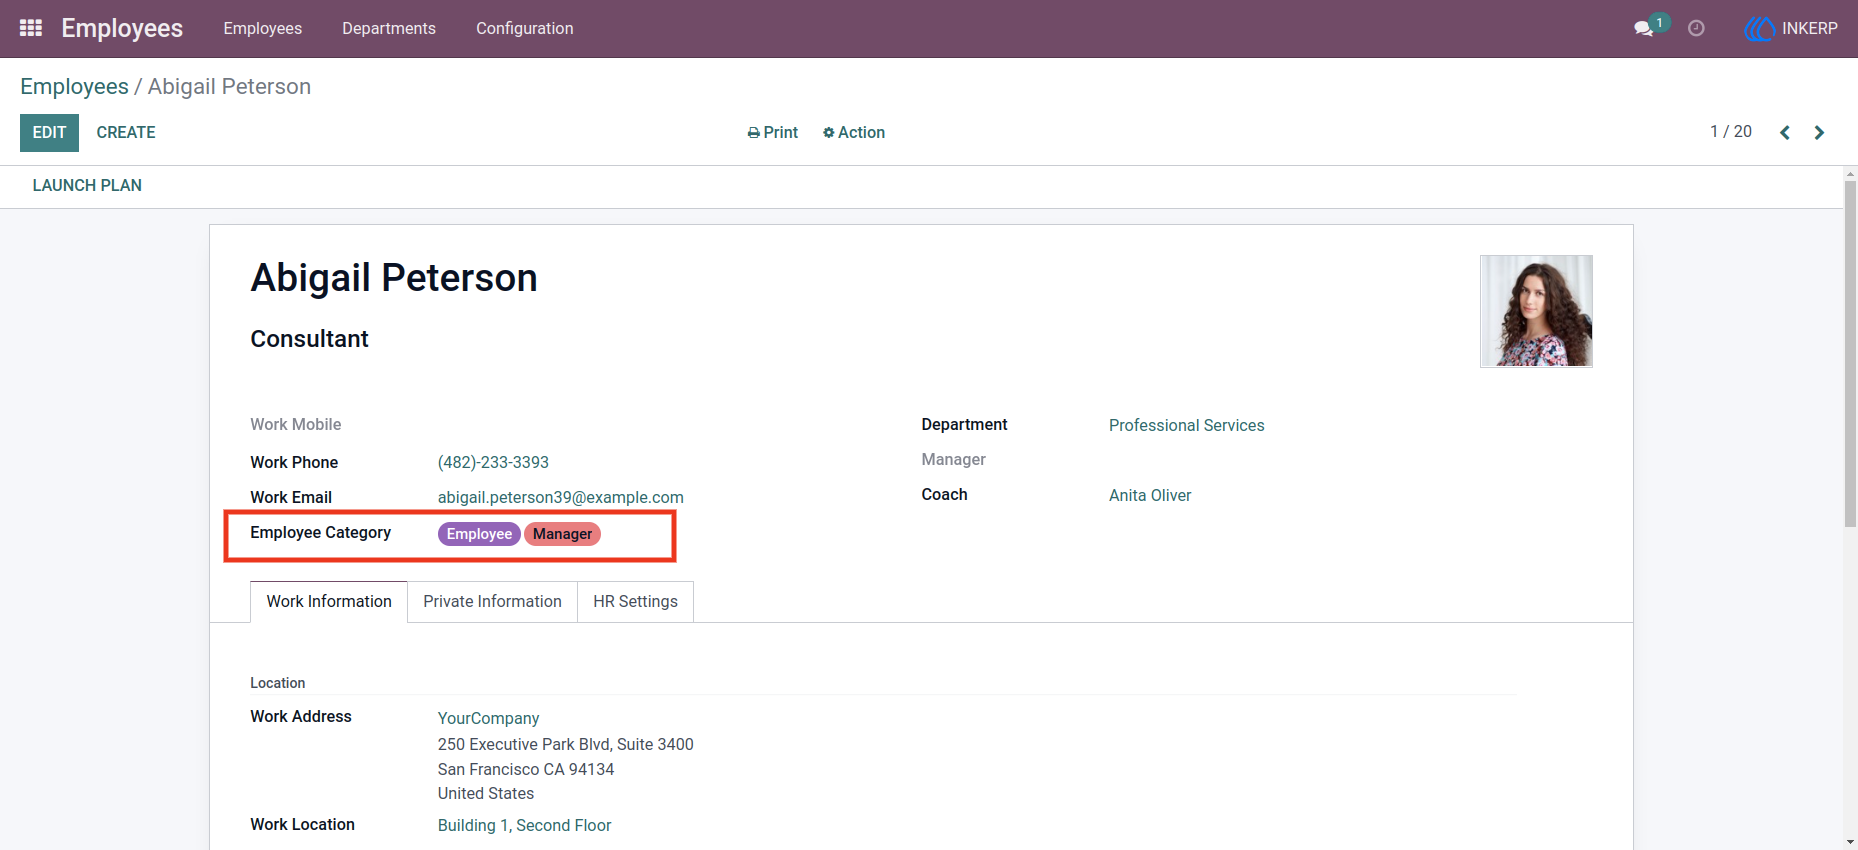Open the Print dropdown
Viewport: 1858px width, 850px height.
[x=773, y=133]
